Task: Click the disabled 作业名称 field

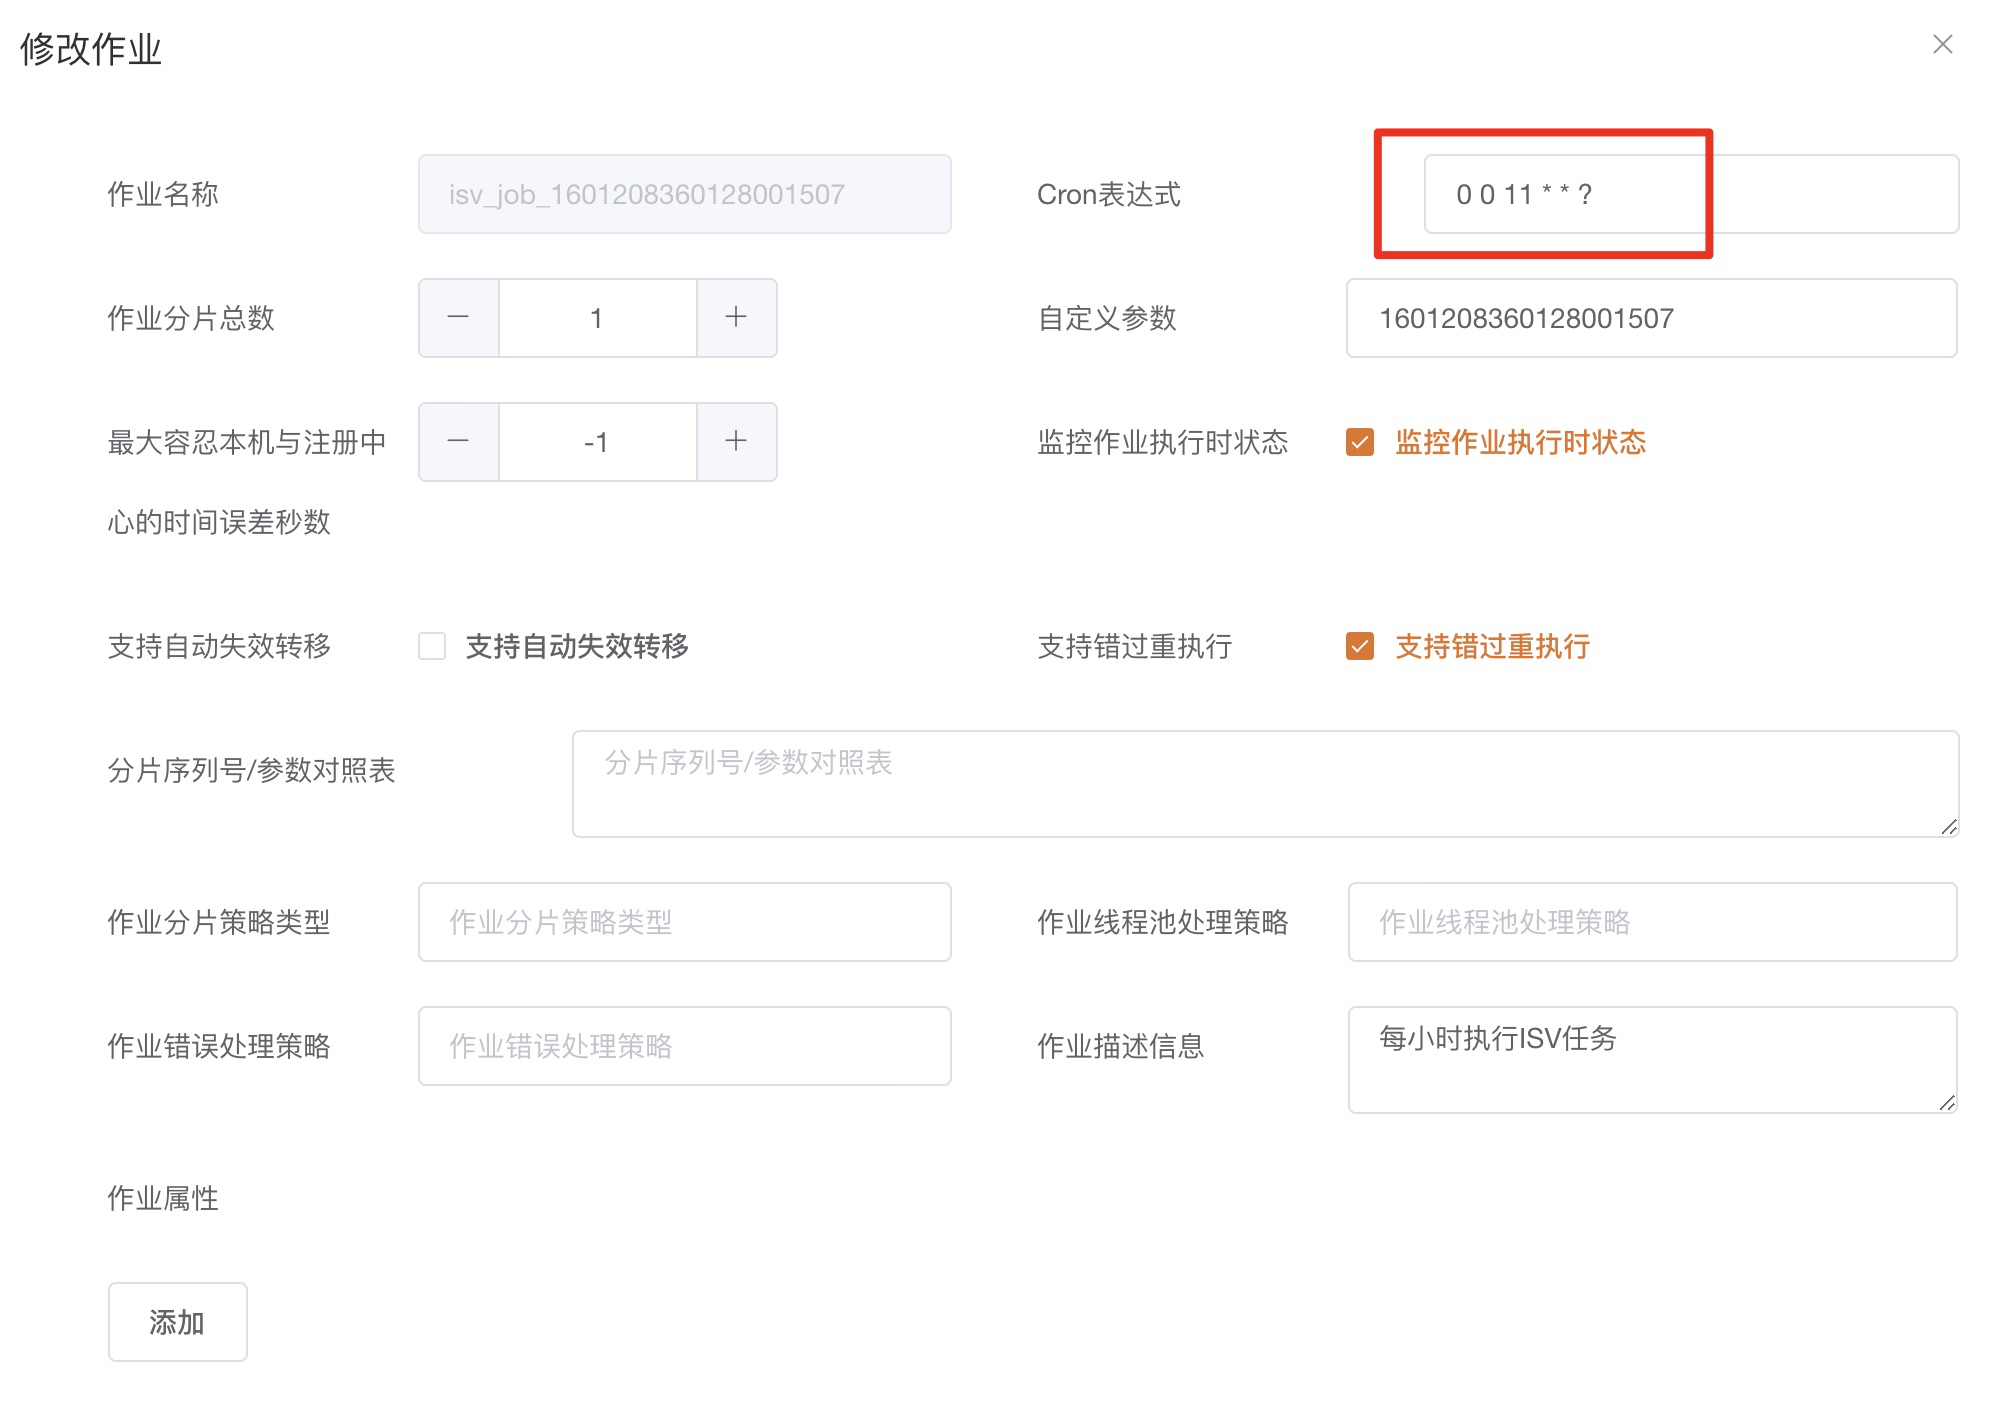Action: pos(684,194)
